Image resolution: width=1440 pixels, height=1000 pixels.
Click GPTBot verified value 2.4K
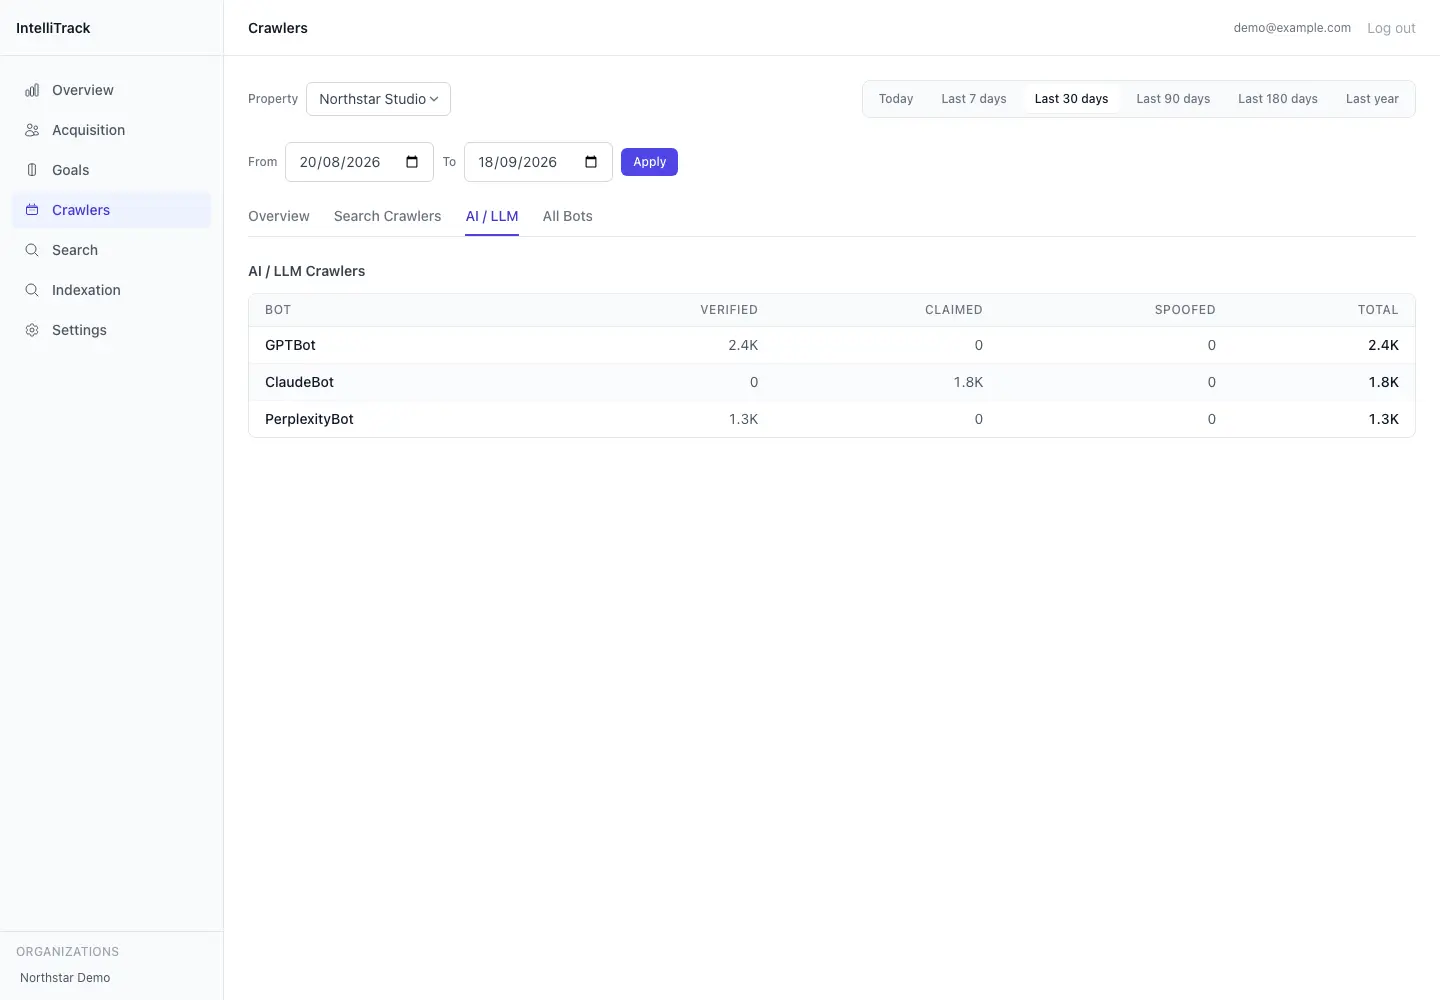pos(743,345)
